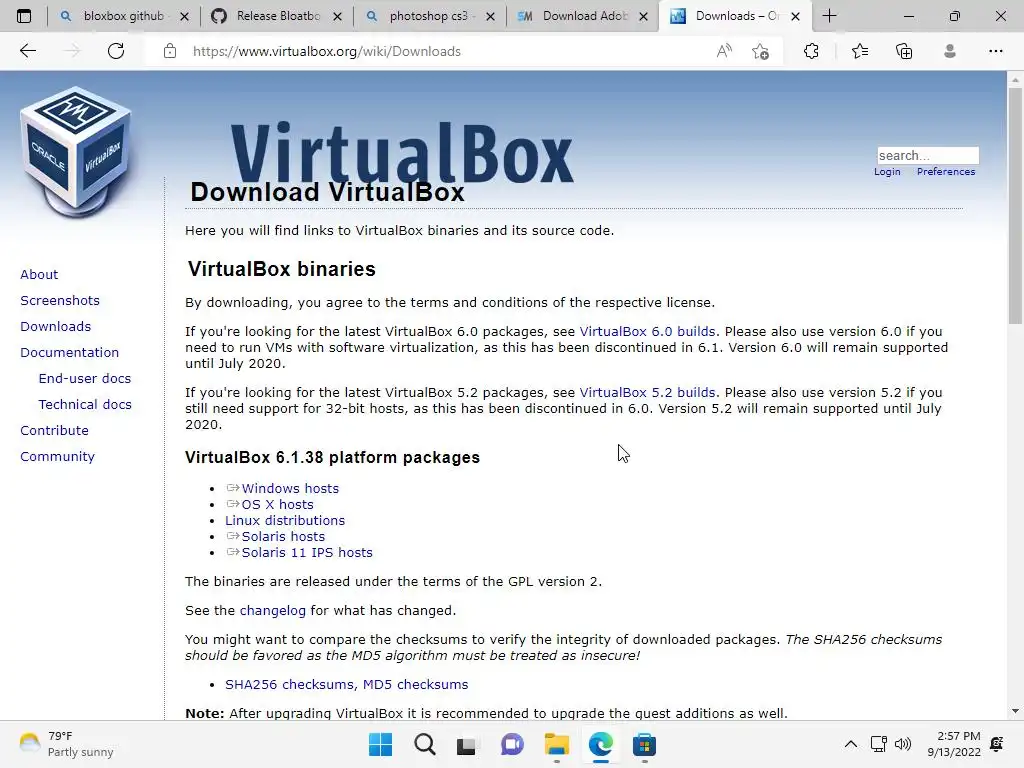The width and height of the screenshot is (1024, 768).
Task: Open the Extensions puzzle icon
Action: coord(811,51)
